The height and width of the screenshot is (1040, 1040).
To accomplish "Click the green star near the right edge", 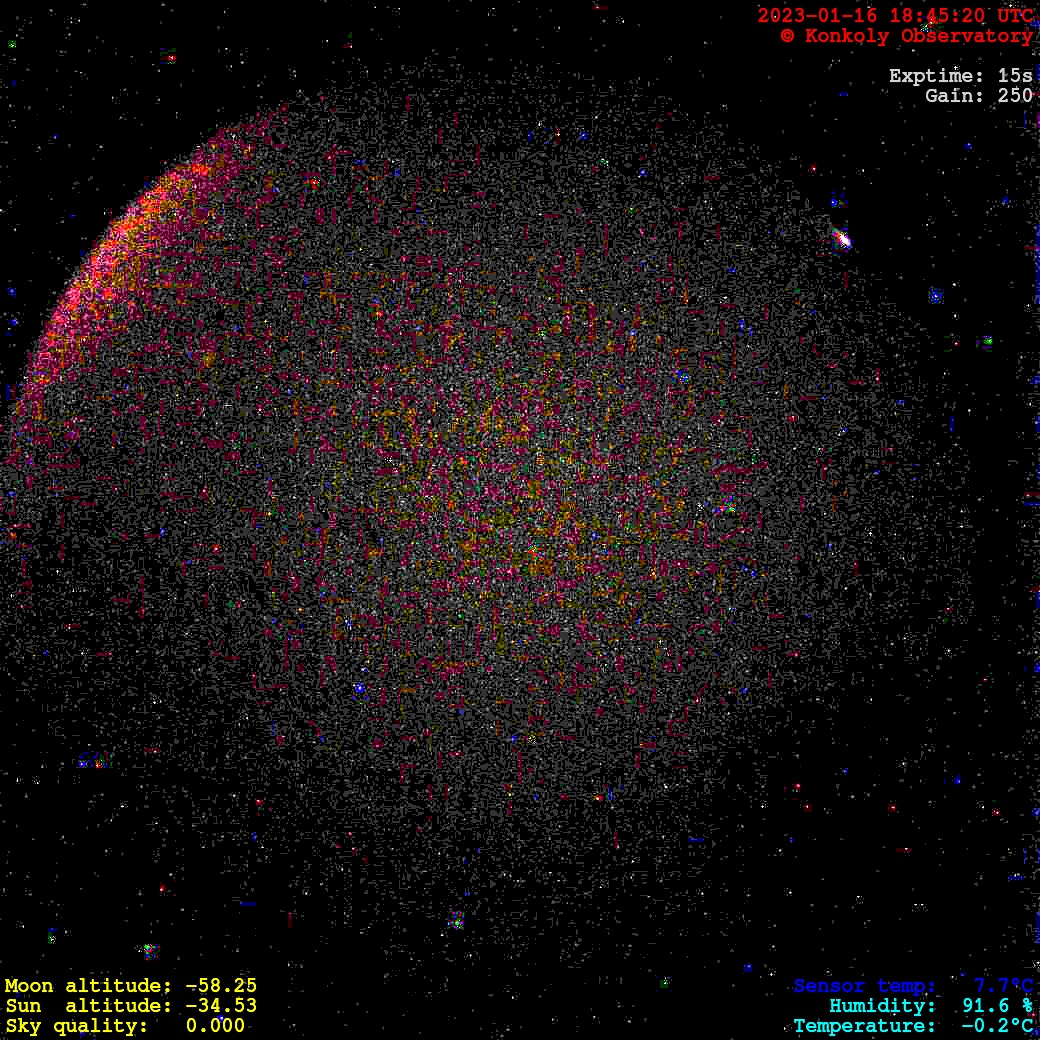I will click(x=987, y=341).
